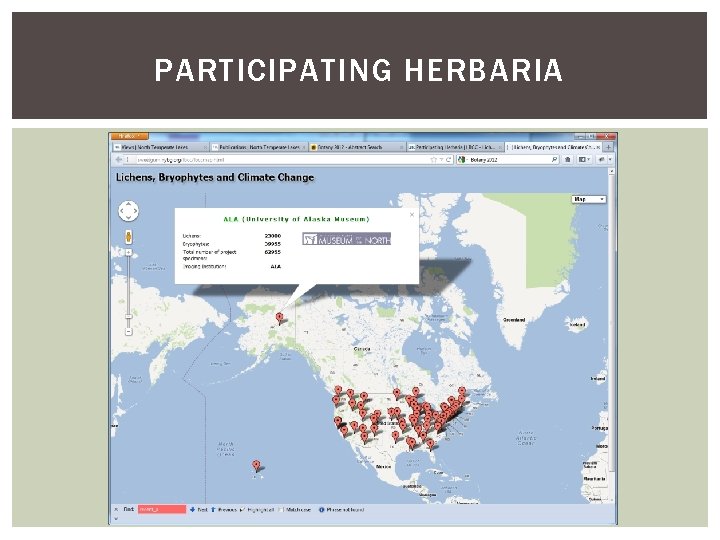The height and width of the screenshot is (540, 720).
Task: Select the Alaska map marker pin
Action: (x=279, y=318)
